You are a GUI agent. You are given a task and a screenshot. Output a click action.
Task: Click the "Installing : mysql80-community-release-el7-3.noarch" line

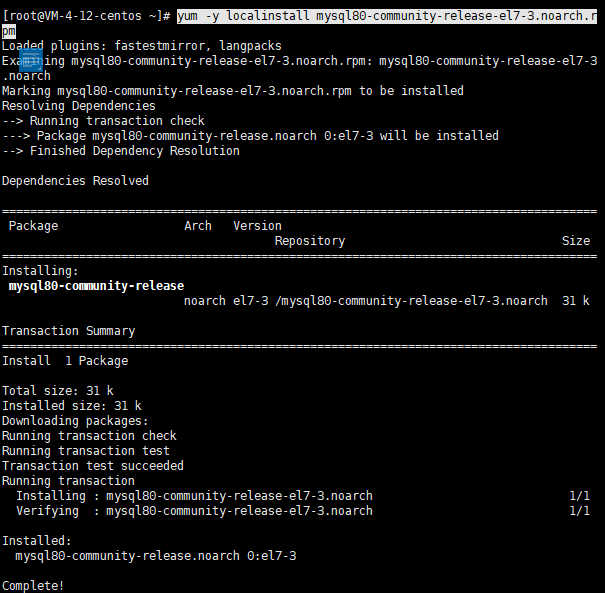(x=194, y=496)
